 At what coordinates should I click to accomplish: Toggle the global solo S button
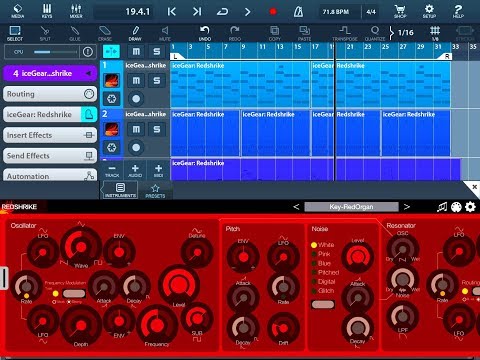(157, 52)
